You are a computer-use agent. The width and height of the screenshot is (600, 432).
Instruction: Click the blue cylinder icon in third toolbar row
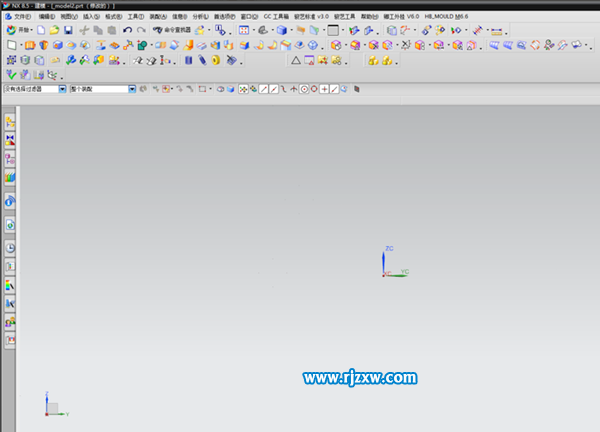point(189,60)
